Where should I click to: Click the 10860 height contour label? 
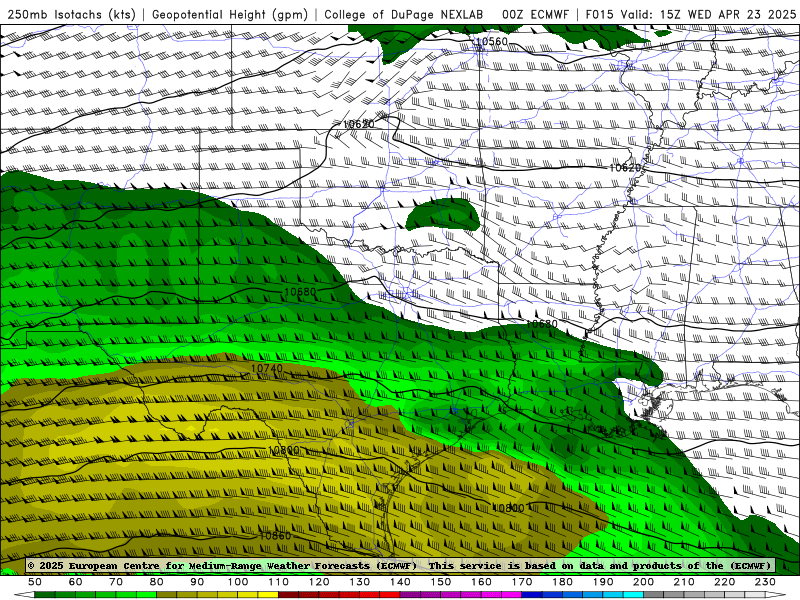[275, 535]
